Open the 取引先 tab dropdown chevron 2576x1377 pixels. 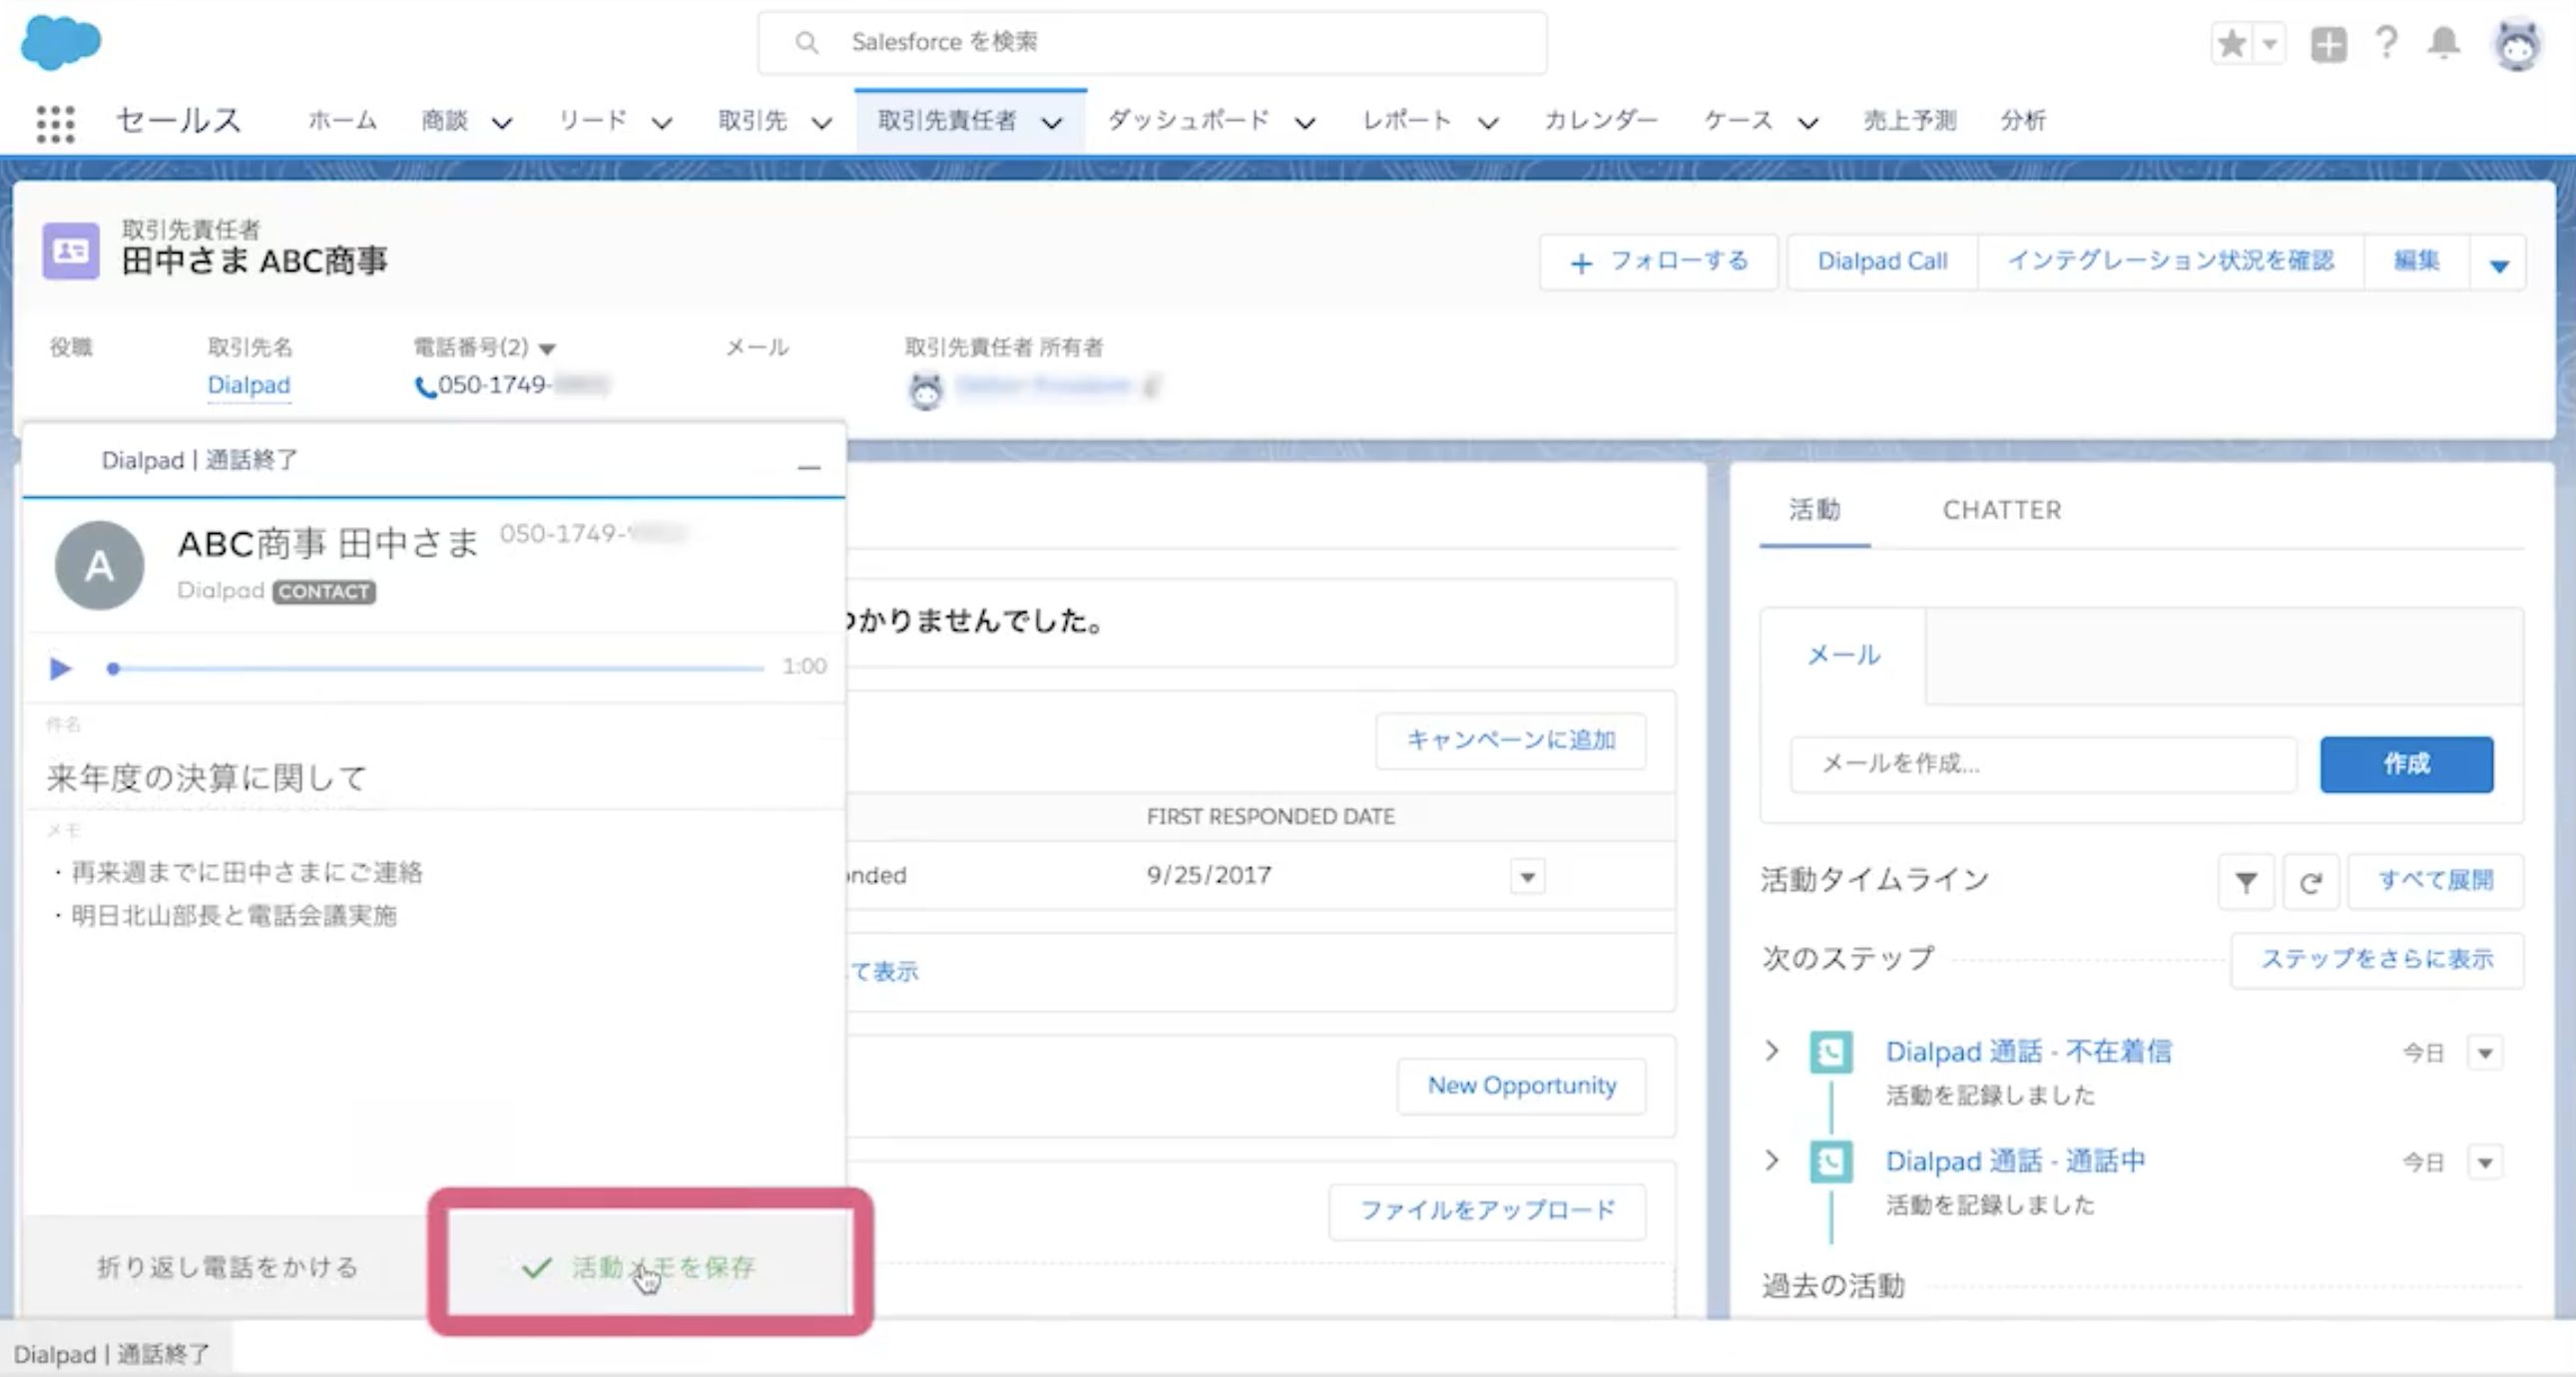[822, 123]
